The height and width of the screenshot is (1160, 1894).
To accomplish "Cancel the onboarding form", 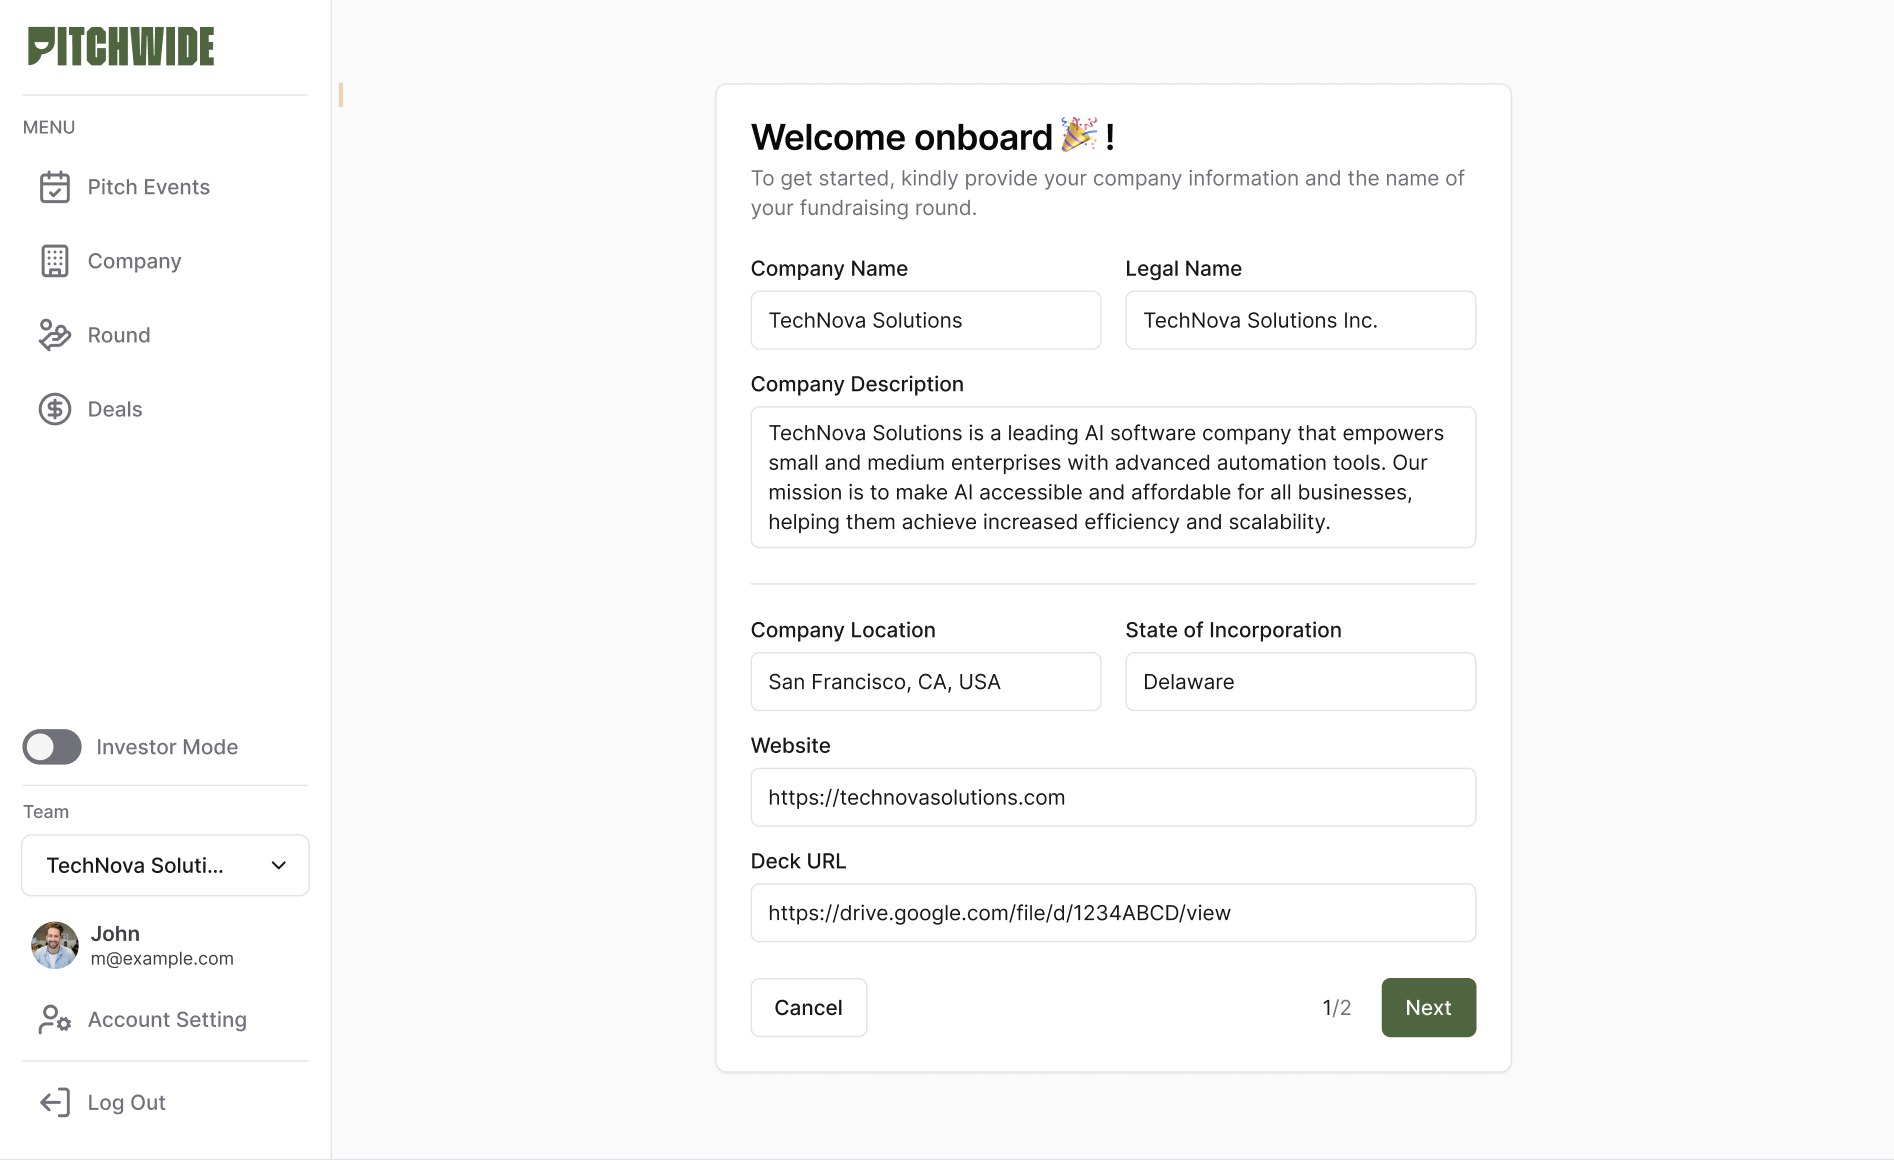I will tap(808, 1007).
